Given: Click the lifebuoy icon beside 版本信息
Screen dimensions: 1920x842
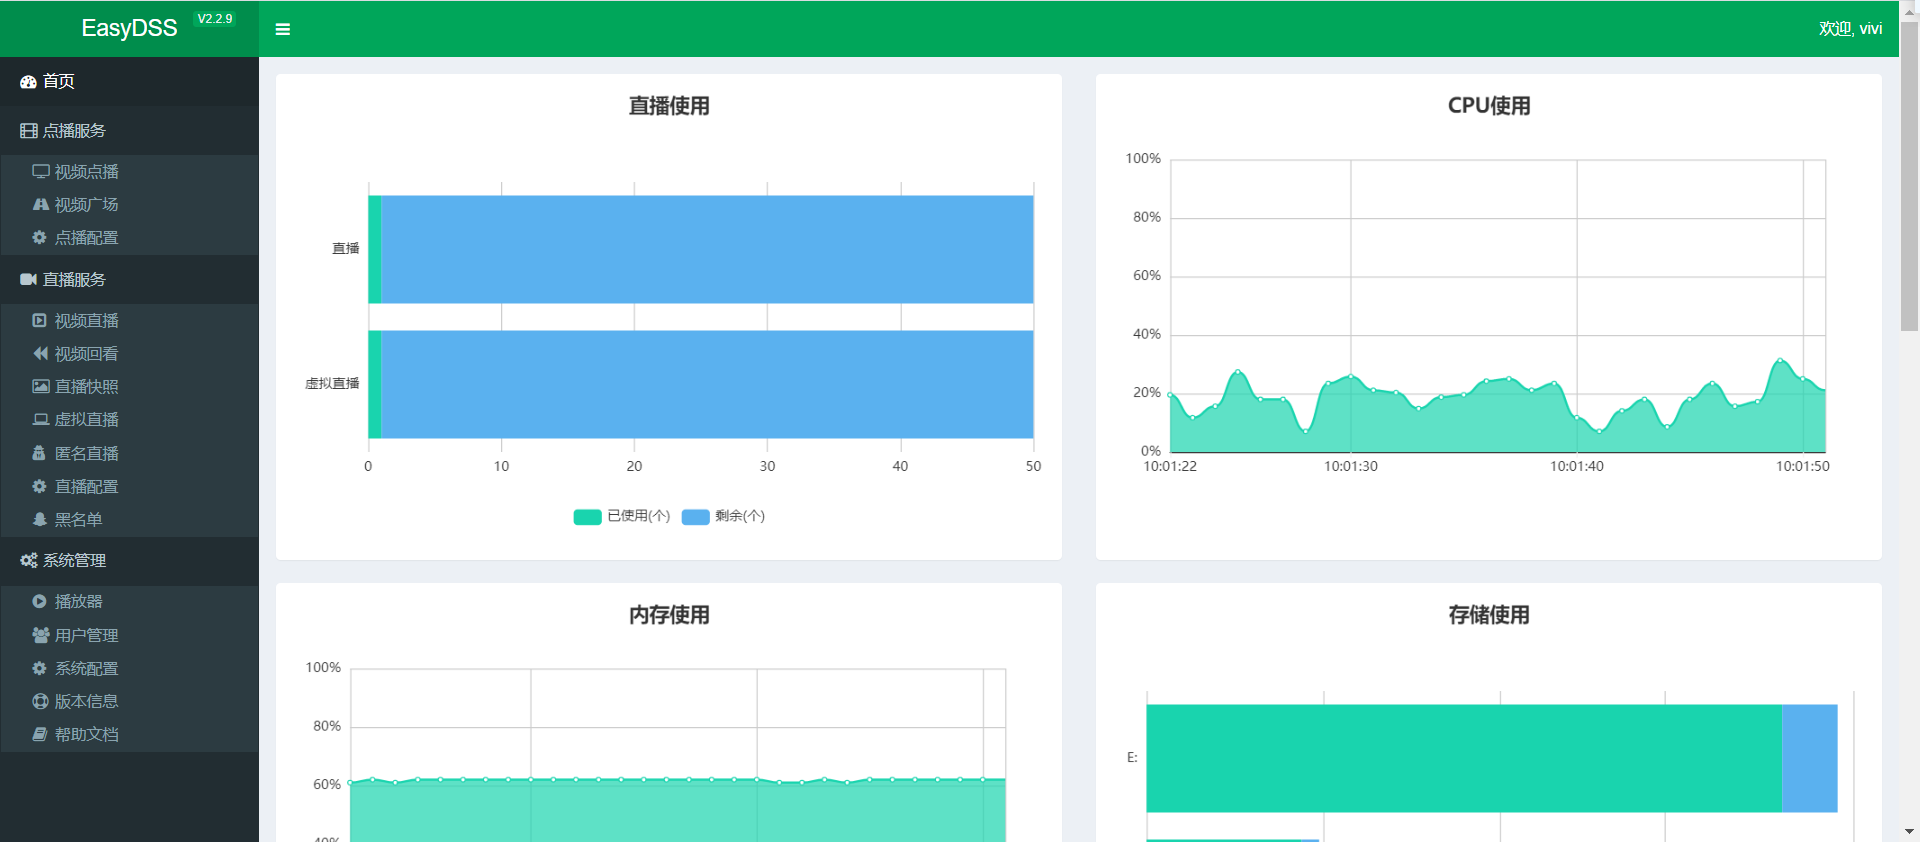Looking at the screenshot, I should [x=40, y=701].
